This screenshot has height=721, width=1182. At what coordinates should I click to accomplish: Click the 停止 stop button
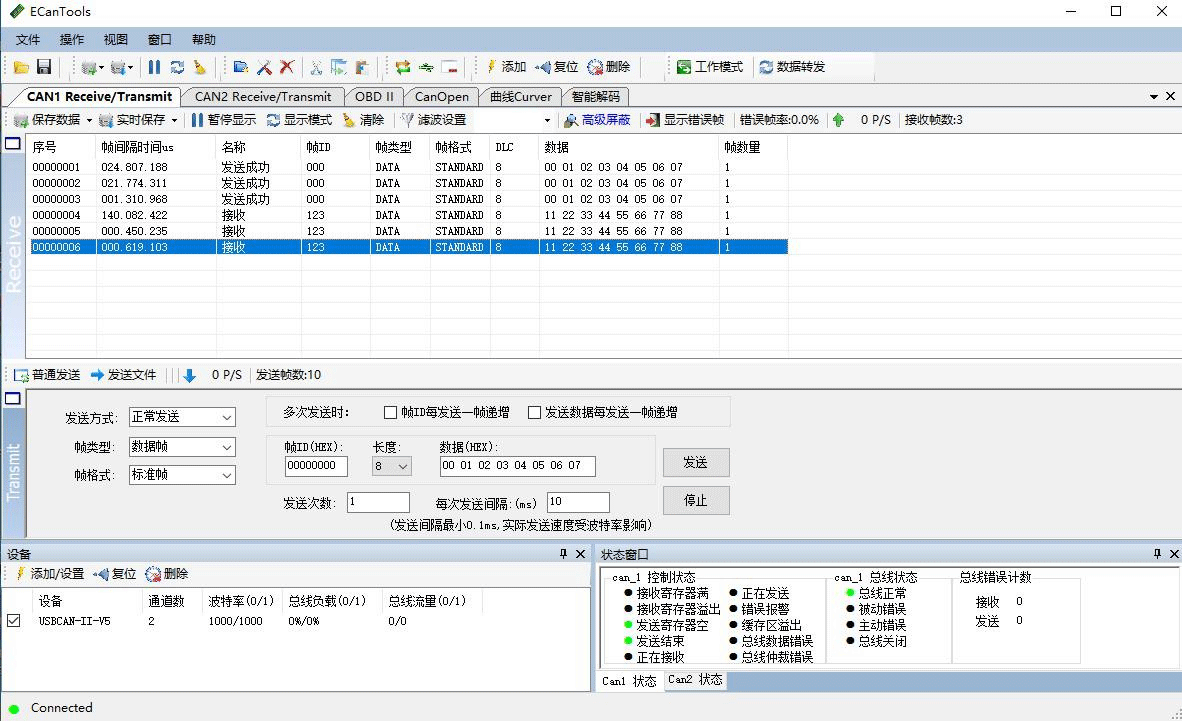(695, 500)
